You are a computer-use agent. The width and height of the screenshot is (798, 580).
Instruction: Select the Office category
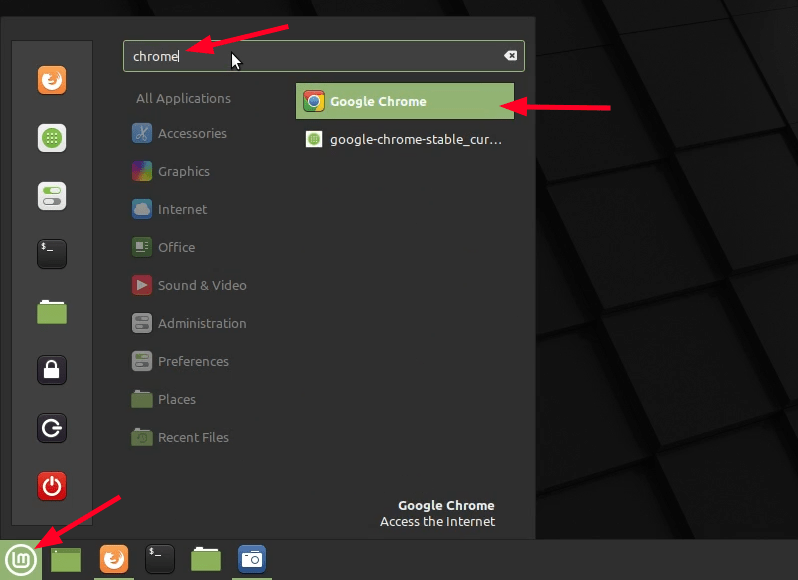point(177,247)
